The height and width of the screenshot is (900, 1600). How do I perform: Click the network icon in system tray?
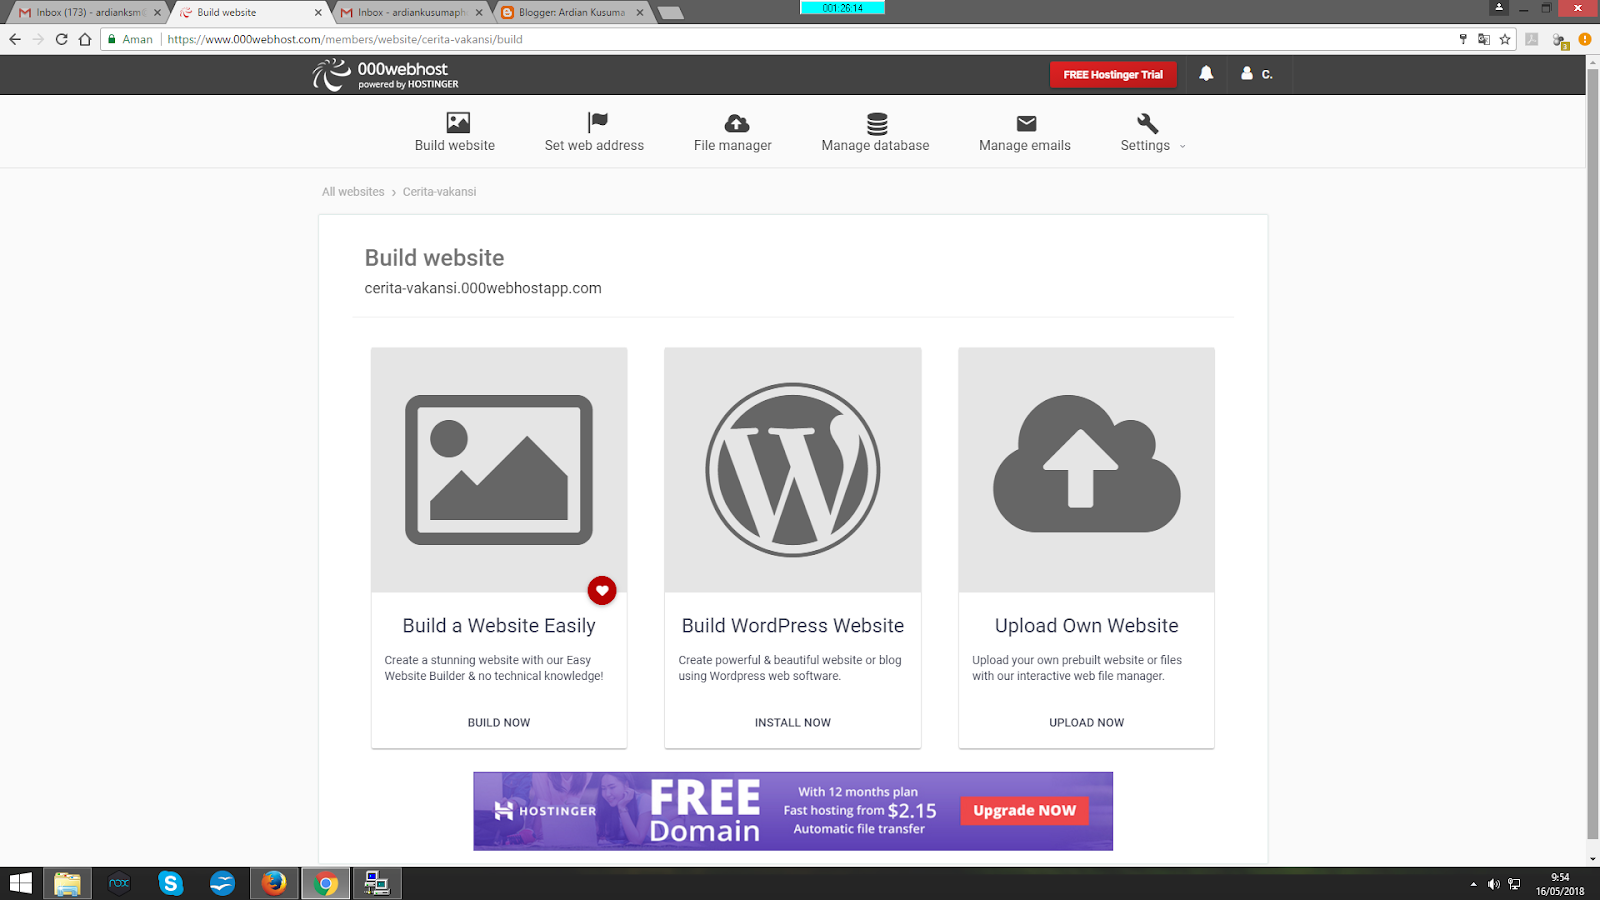coord(1514,884)
